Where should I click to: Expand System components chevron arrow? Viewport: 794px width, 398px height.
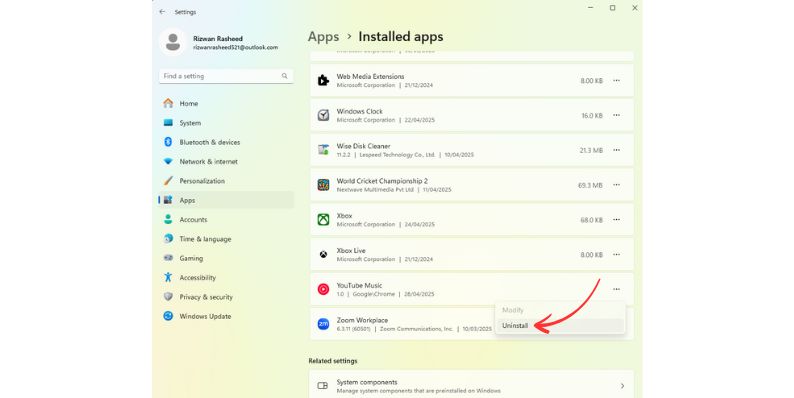pos(622,386)
